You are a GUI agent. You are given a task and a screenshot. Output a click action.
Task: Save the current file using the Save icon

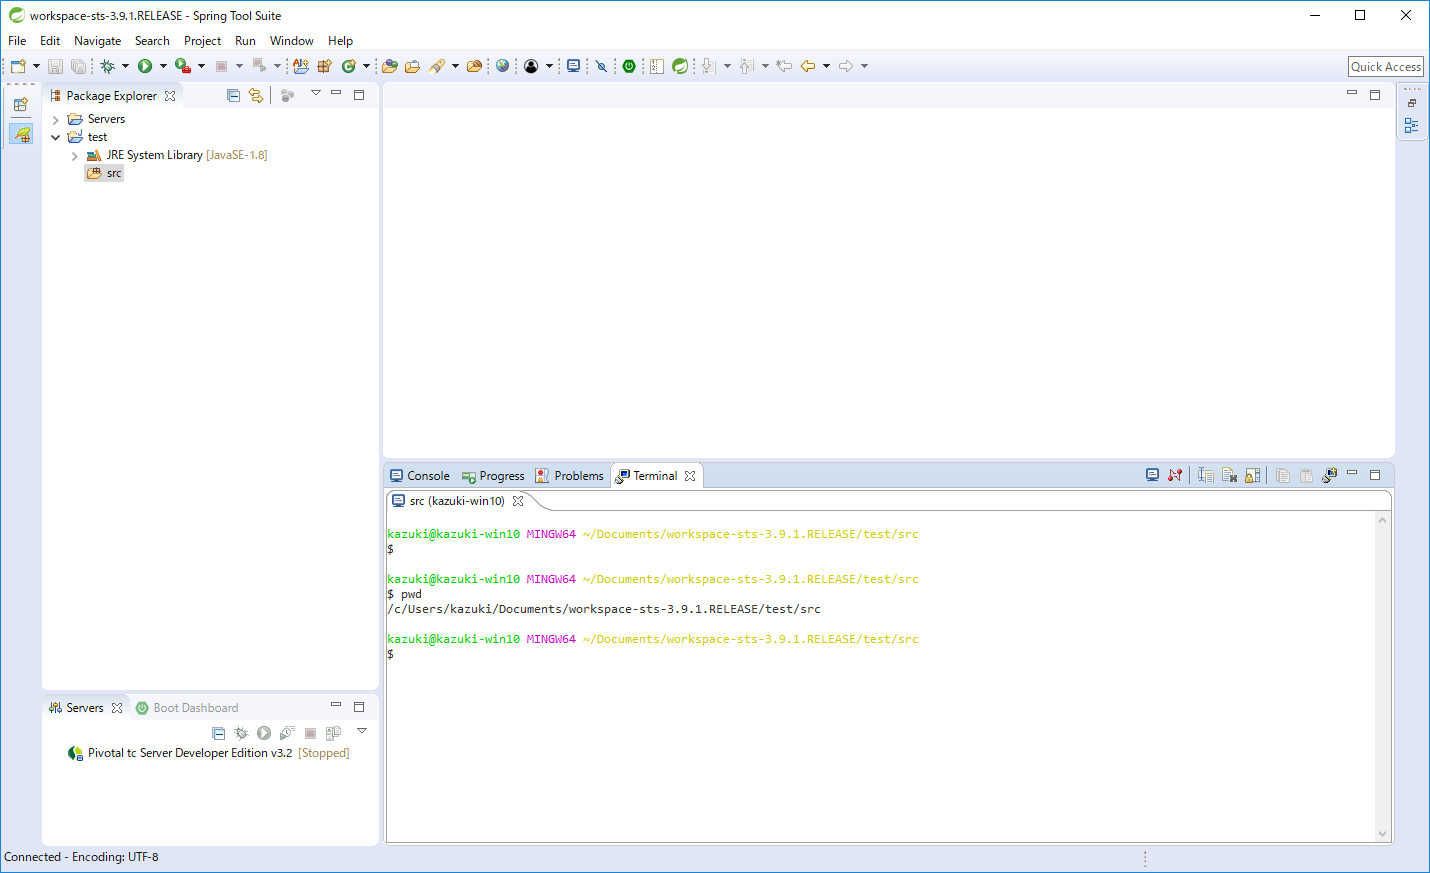pos(55,66)
